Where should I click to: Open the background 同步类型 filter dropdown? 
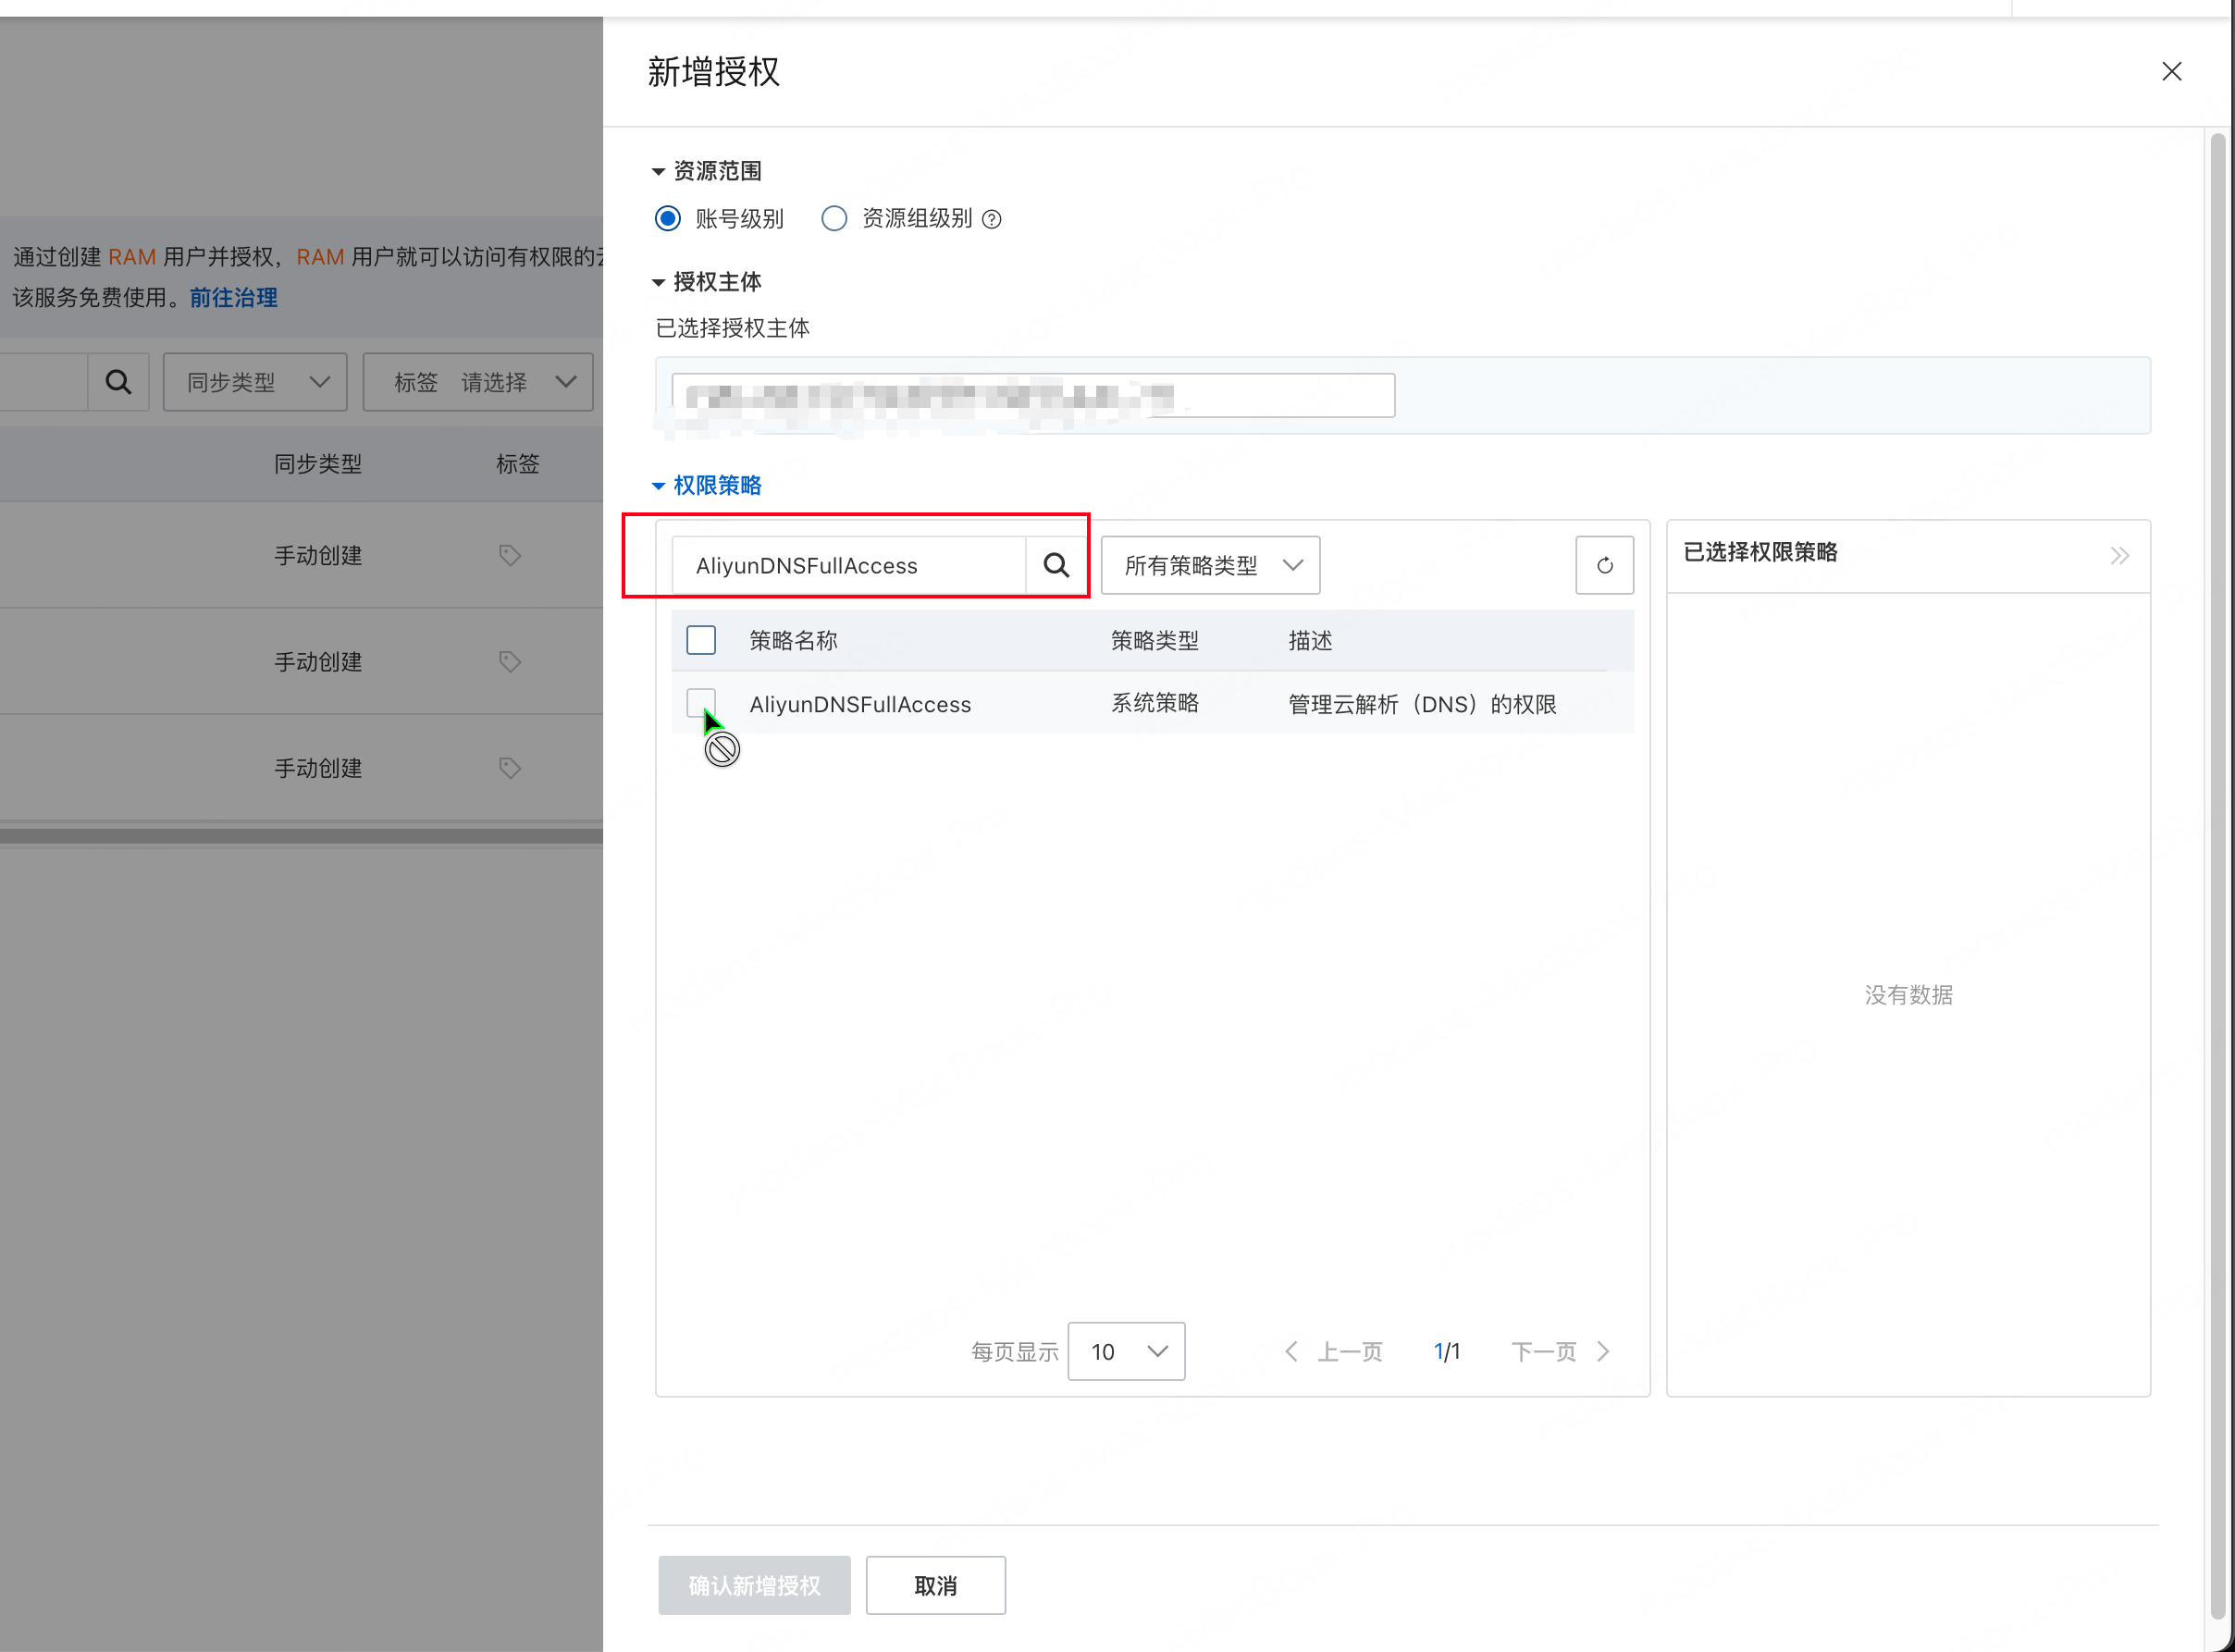tap(255, 381)
